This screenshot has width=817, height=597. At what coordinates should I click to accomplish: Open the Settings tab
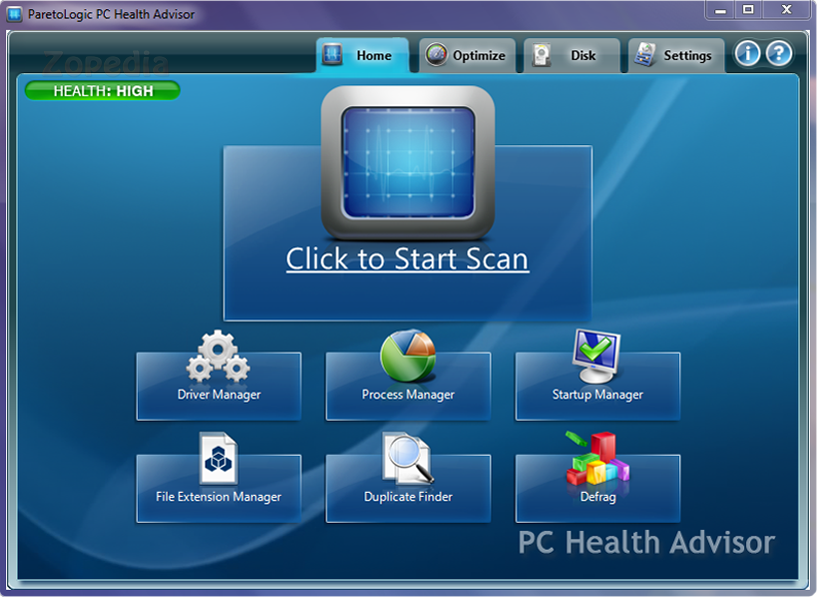676,55
